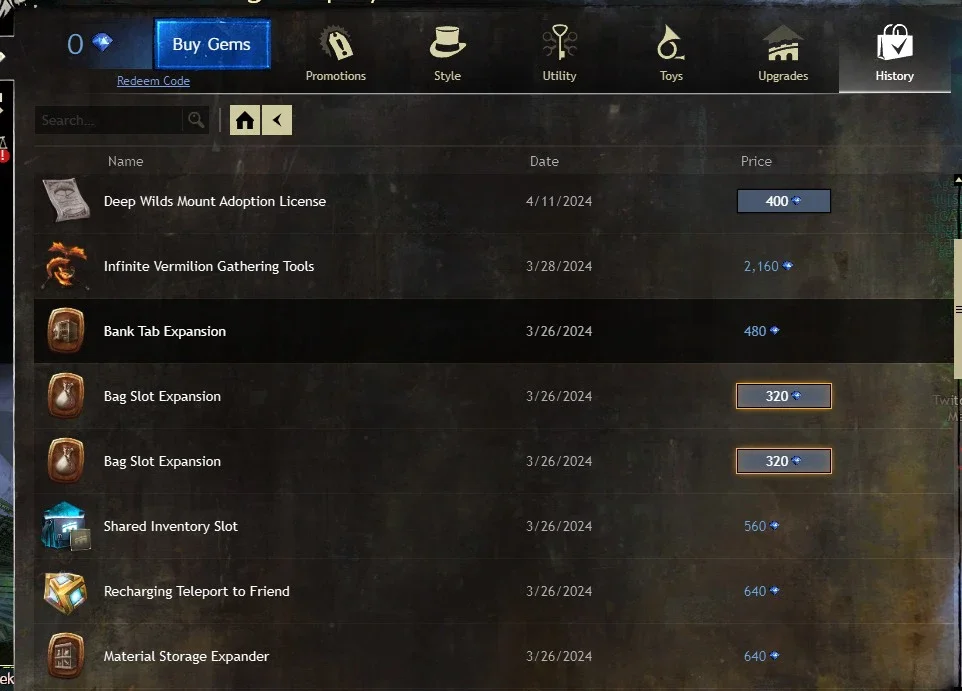The image size is (962, 691).
Task: Click the Shared Inventory Slot icon
Action: click(x=66, y=526)
